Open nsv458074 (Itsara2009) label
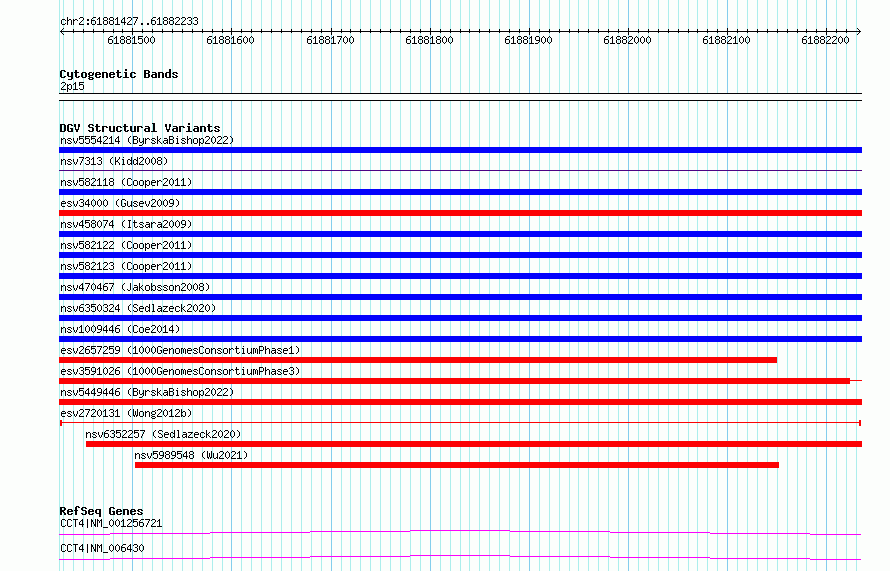The width and height of the screenshot is (890, 571). pos(126,224)
